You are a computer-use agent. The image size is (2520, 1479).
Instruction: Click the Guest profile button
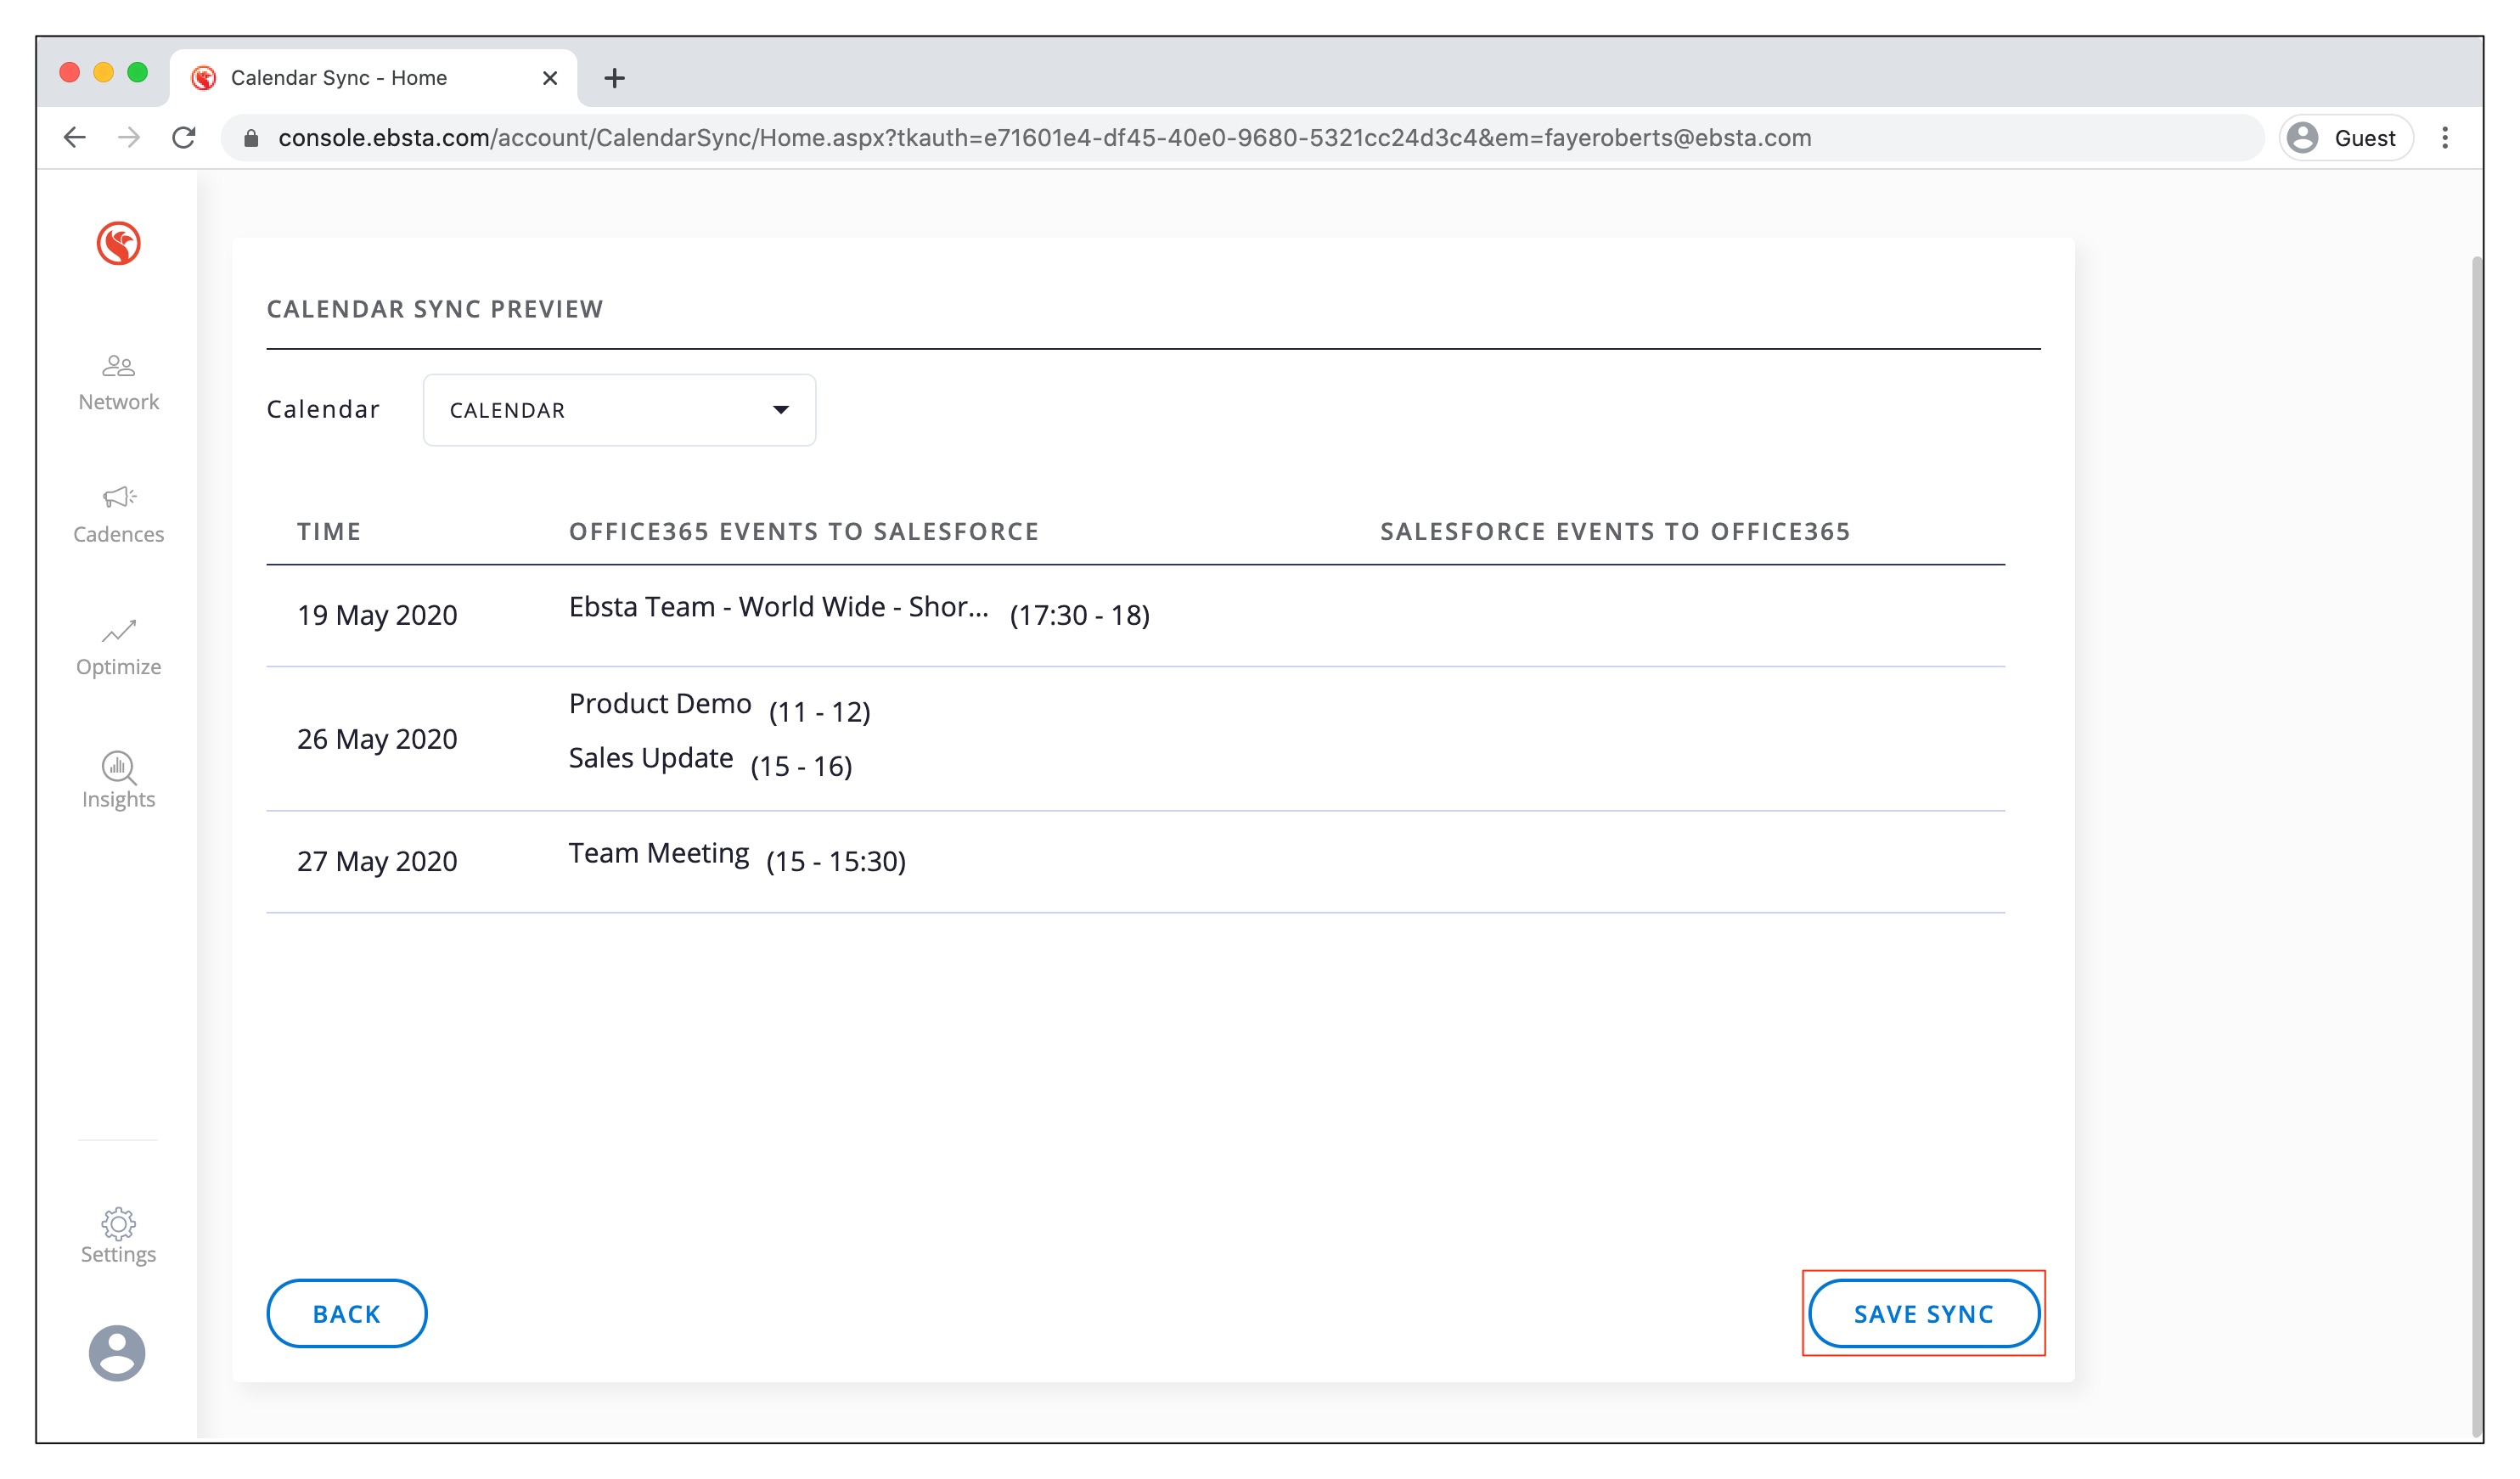tap(2345, 138)
